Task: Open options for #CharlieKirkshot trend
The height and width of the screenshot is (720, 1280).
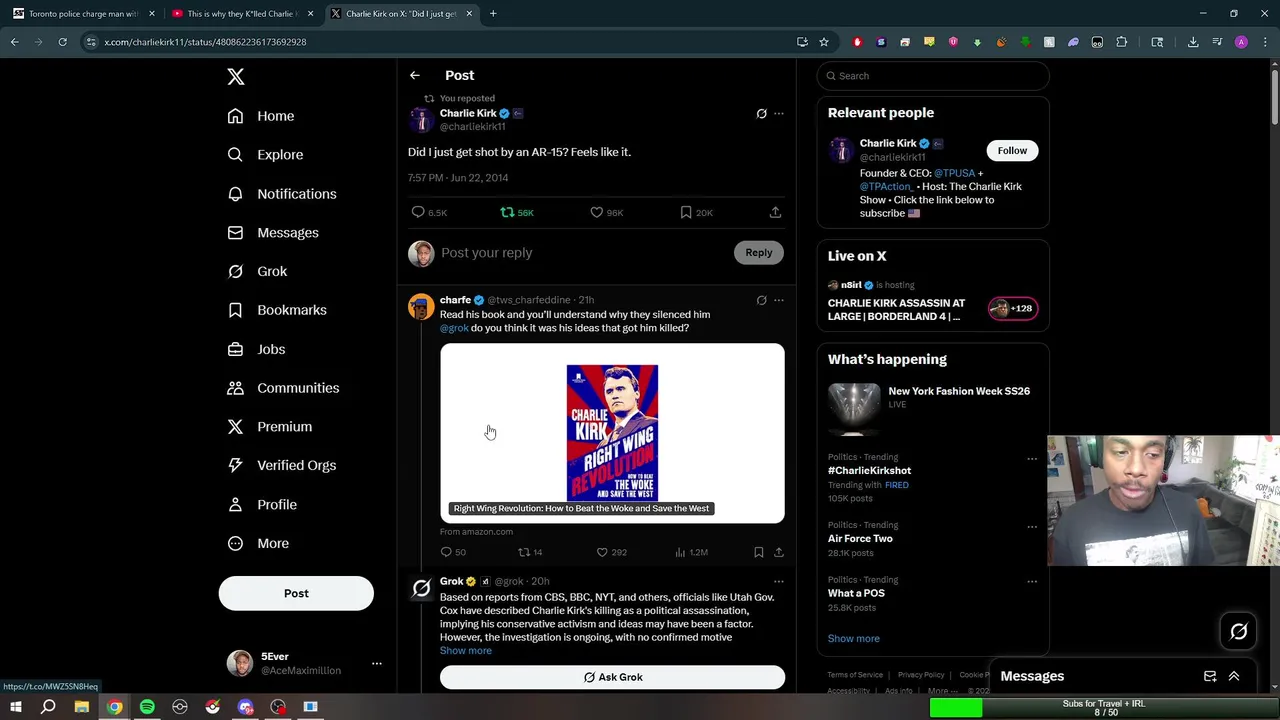Action: point(1032,459)
